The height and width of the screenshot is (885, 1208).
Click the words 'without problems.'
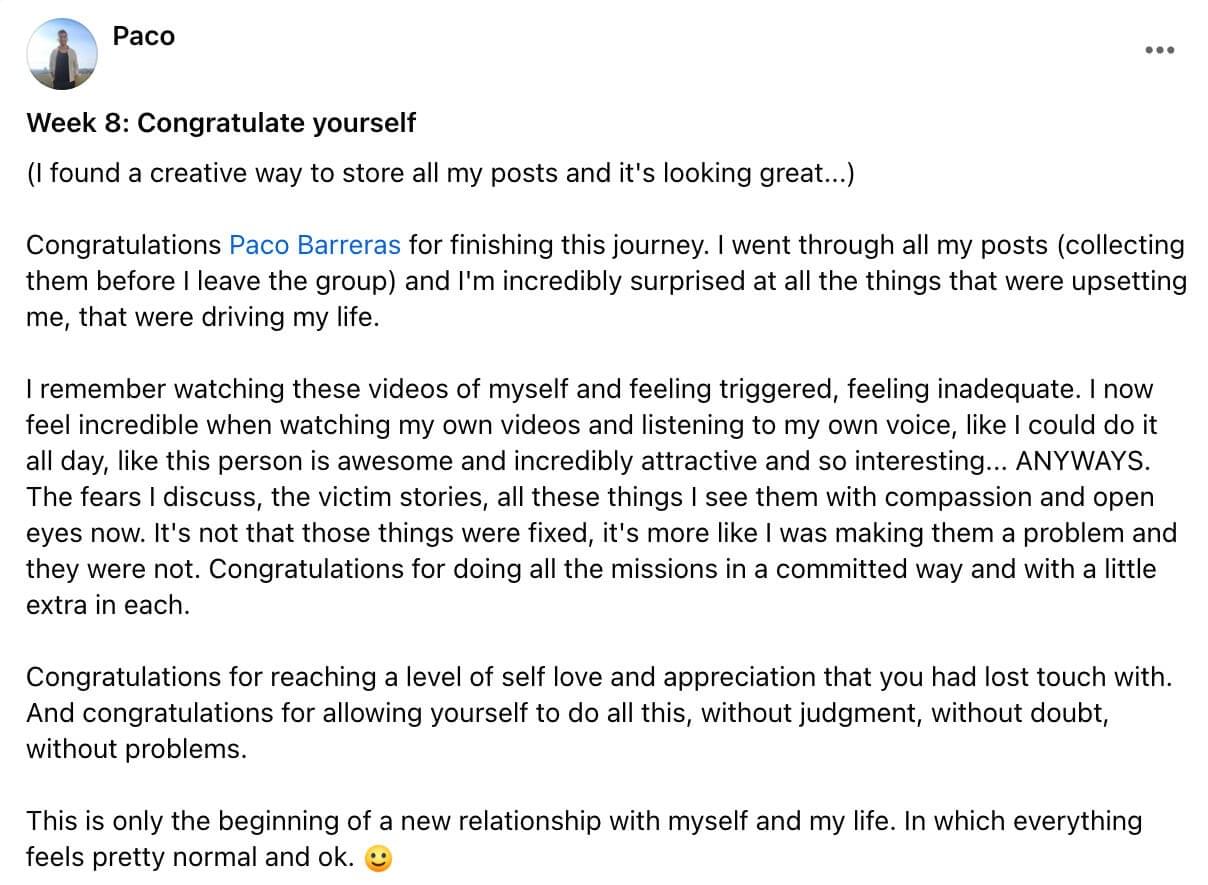point(136,749)
